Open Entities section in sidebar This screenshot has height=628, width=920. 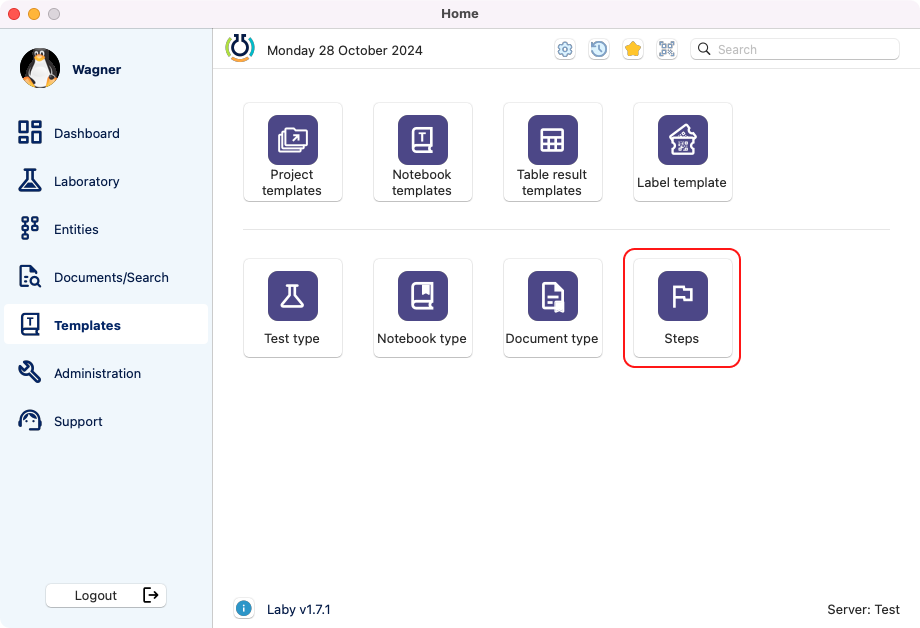click(x=106, y=229)
